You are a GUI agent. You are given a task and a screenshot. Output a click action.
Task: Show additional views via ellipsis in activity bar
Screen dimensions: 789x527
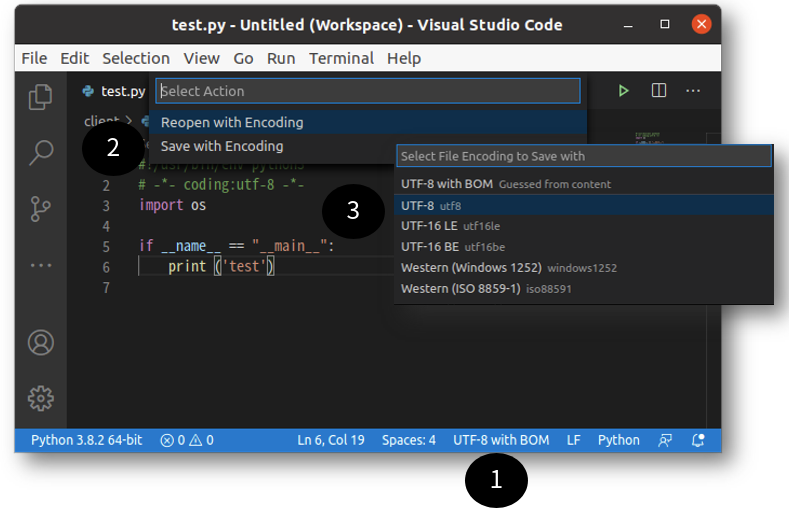point(41,265)
